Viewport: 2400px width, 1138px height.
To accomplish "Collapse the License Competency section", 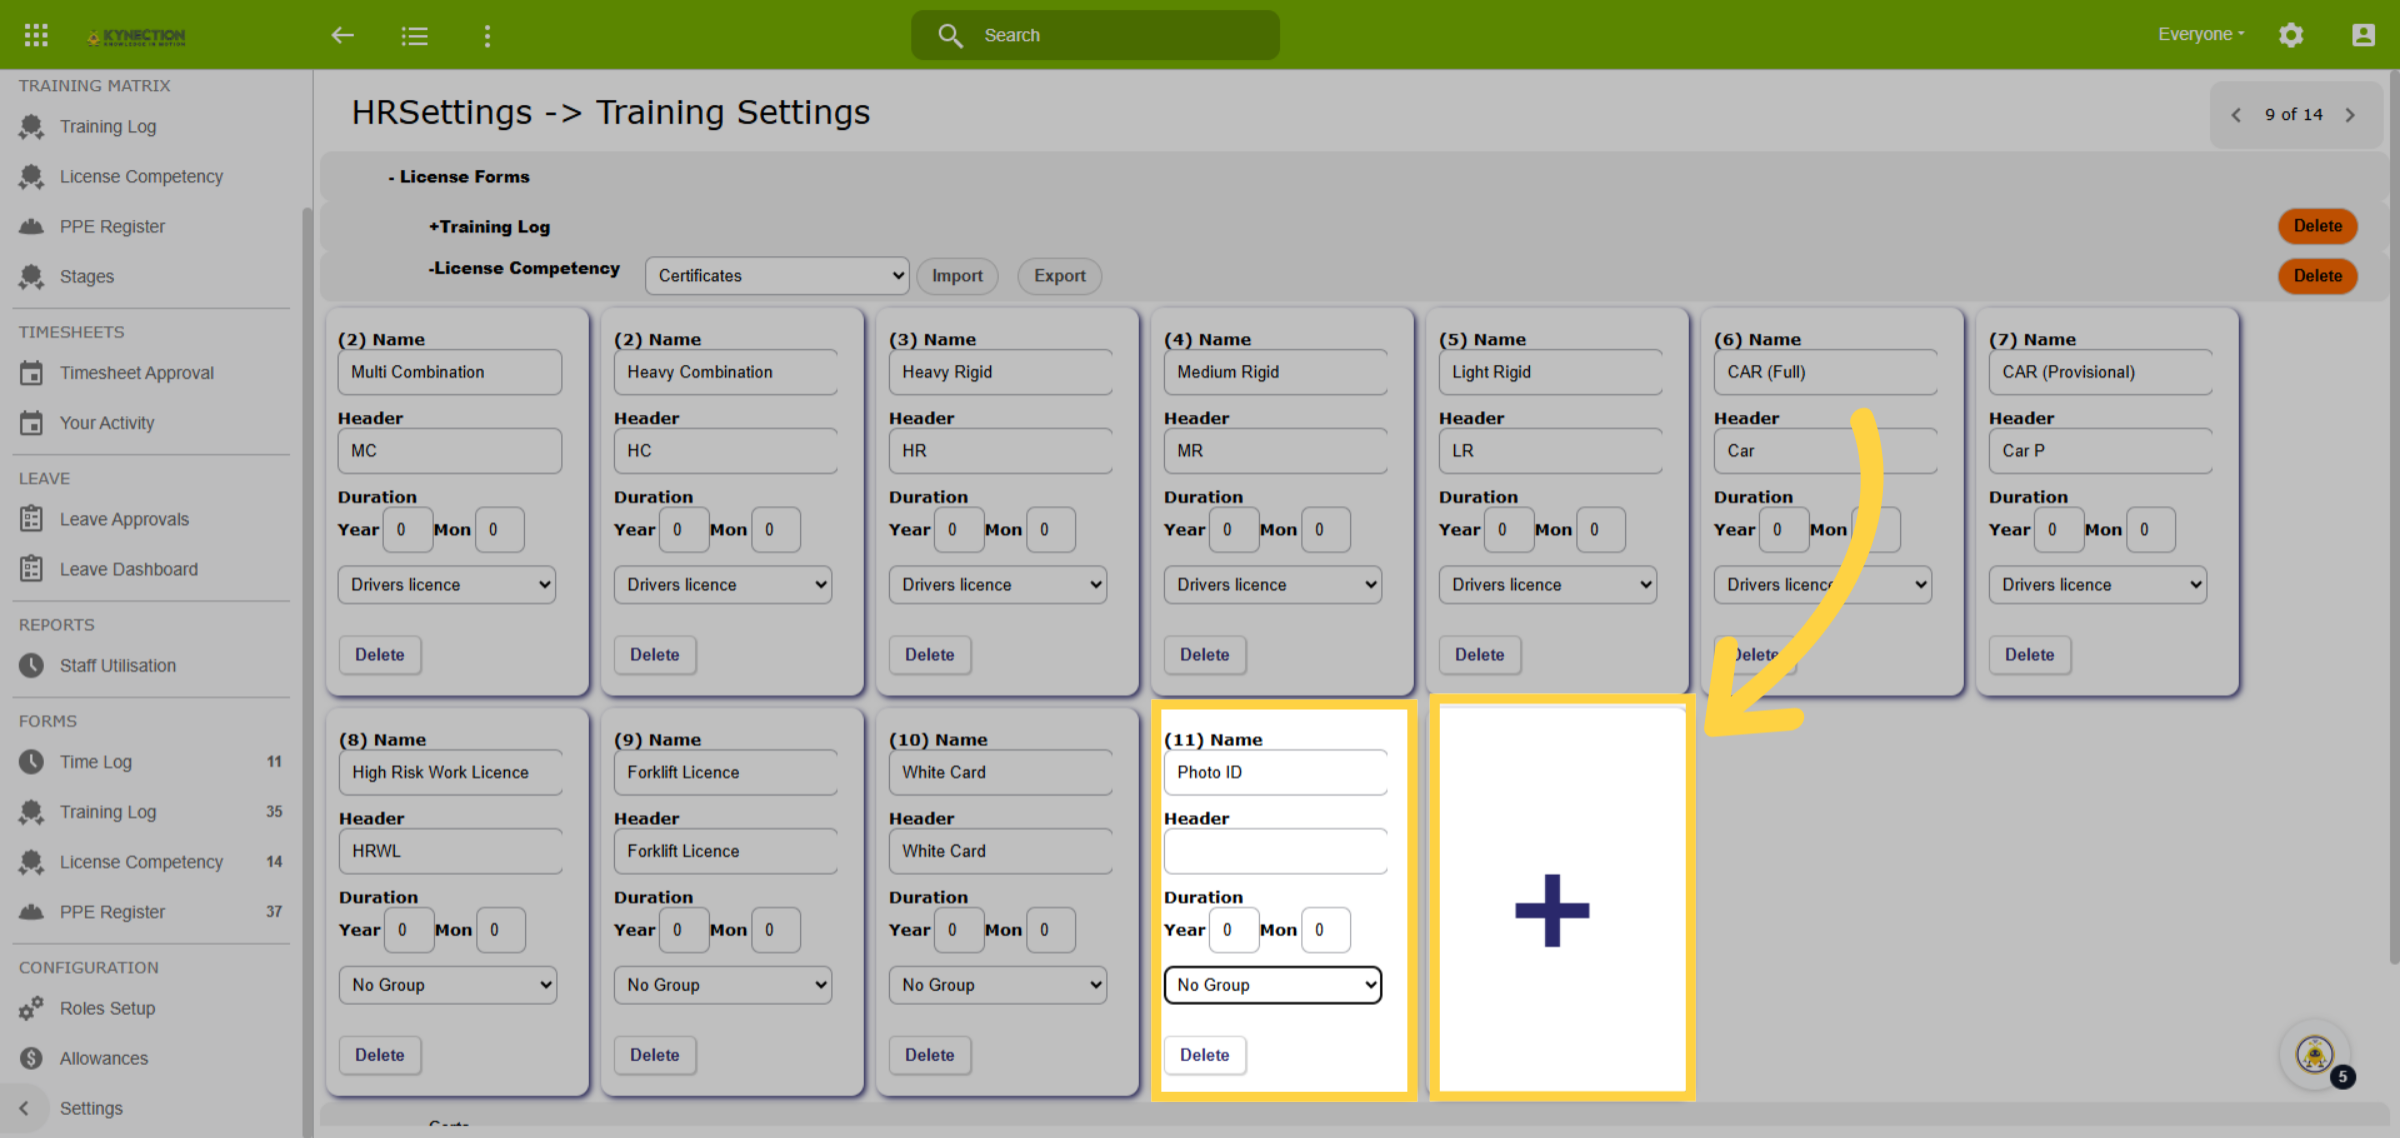I will pos(524,268).
